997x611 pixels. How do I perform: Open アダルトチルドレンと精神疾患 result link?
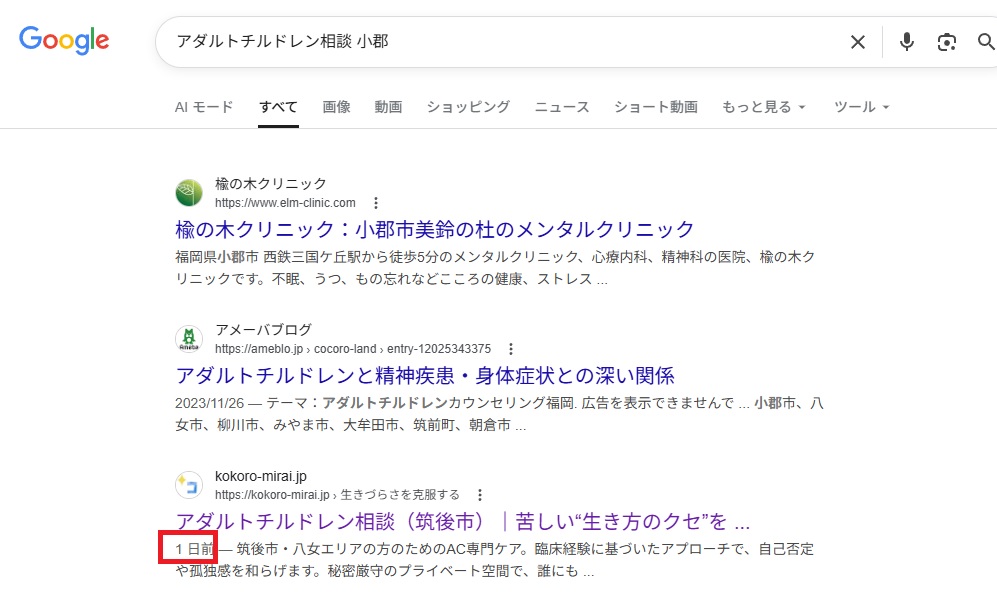click(x=425, y=376)
